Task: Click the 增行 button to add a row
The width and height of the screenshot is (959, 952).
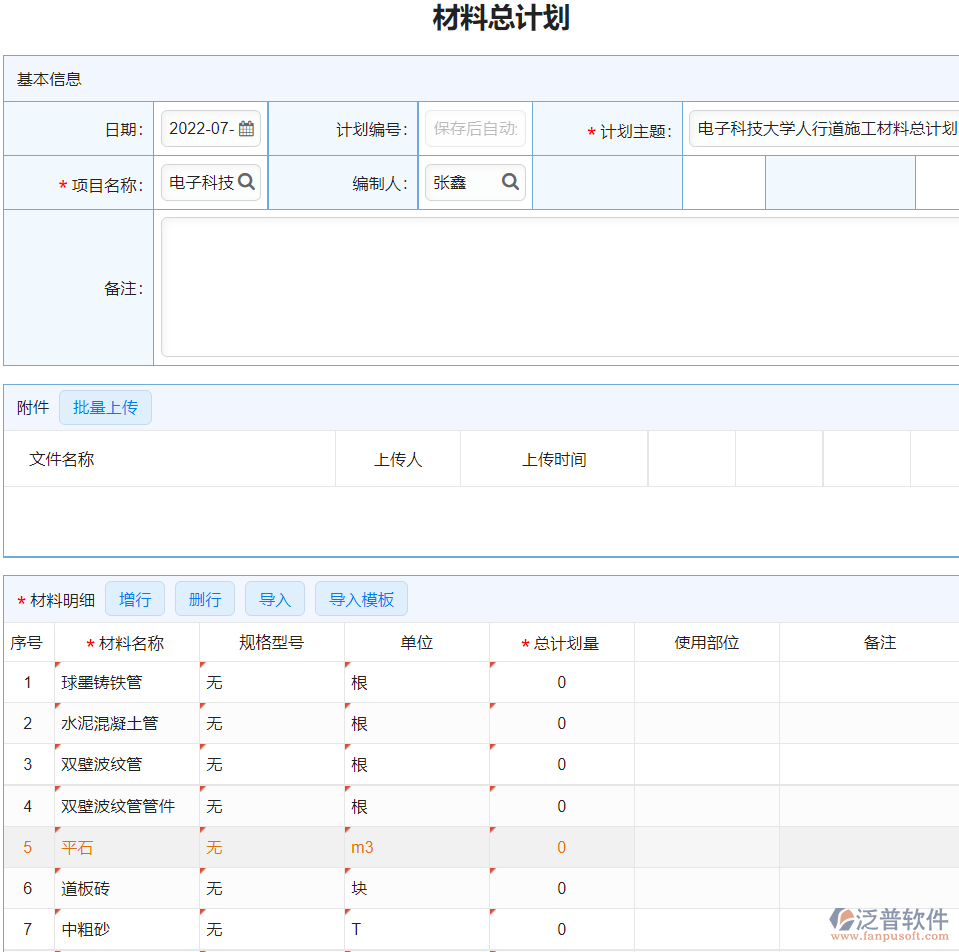Action: (x=135, y=598)
